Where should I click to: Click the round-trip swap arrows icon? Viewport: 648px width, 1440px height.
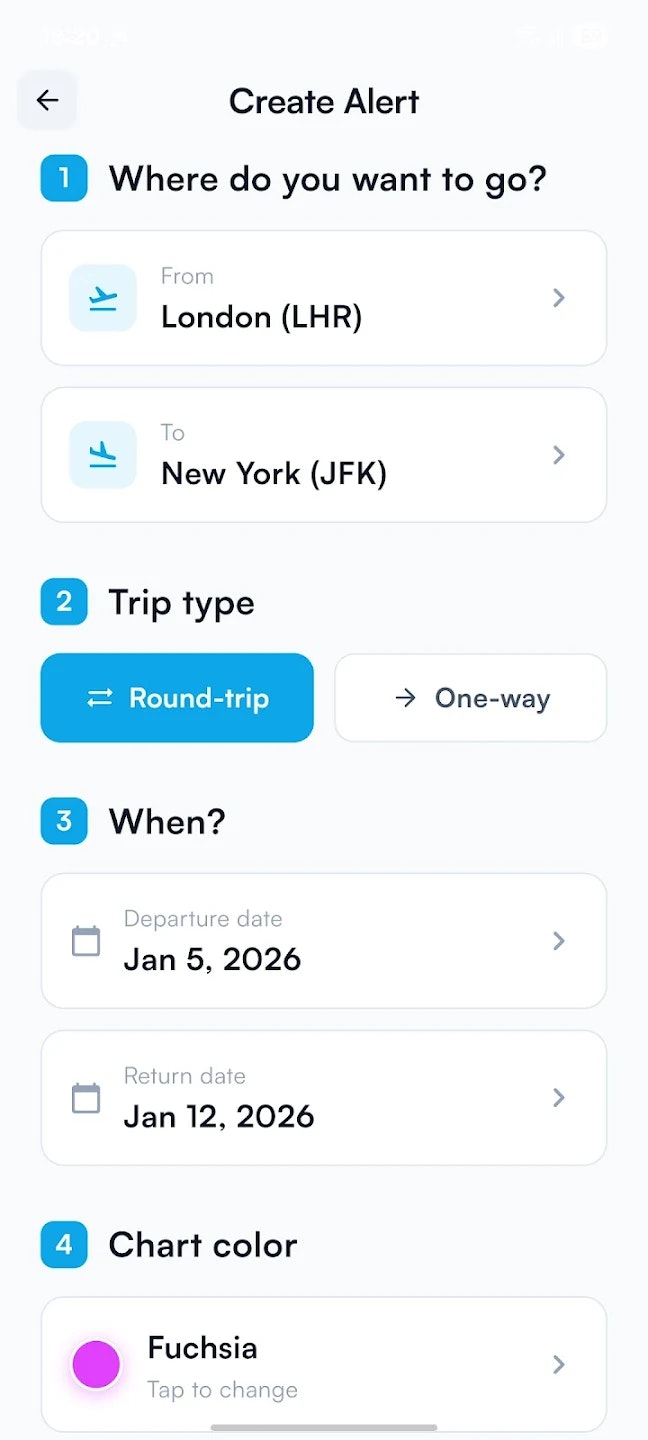click(x=98, y=698)
